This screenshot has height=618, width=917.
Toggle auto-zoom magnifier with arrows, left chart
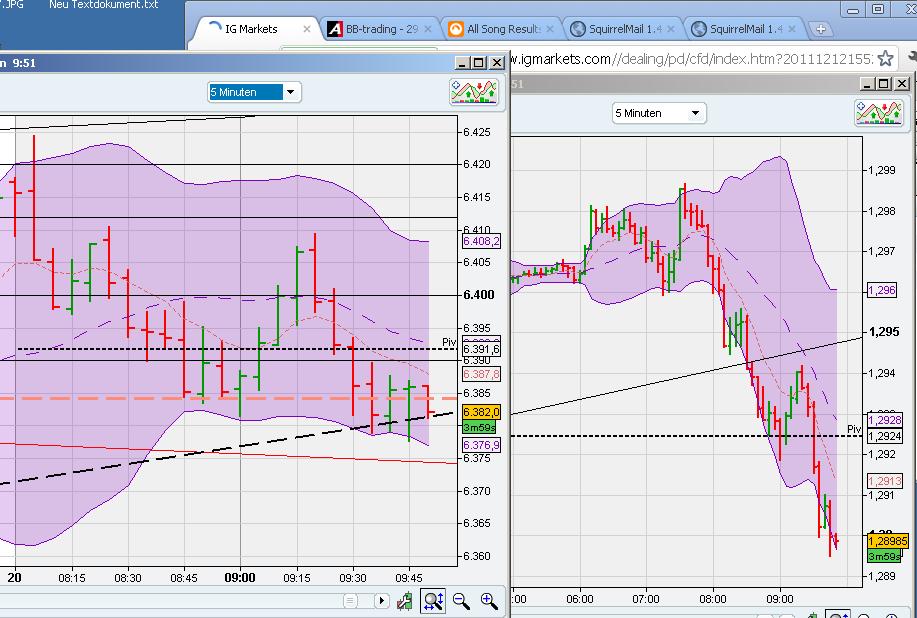coord(433,601)
